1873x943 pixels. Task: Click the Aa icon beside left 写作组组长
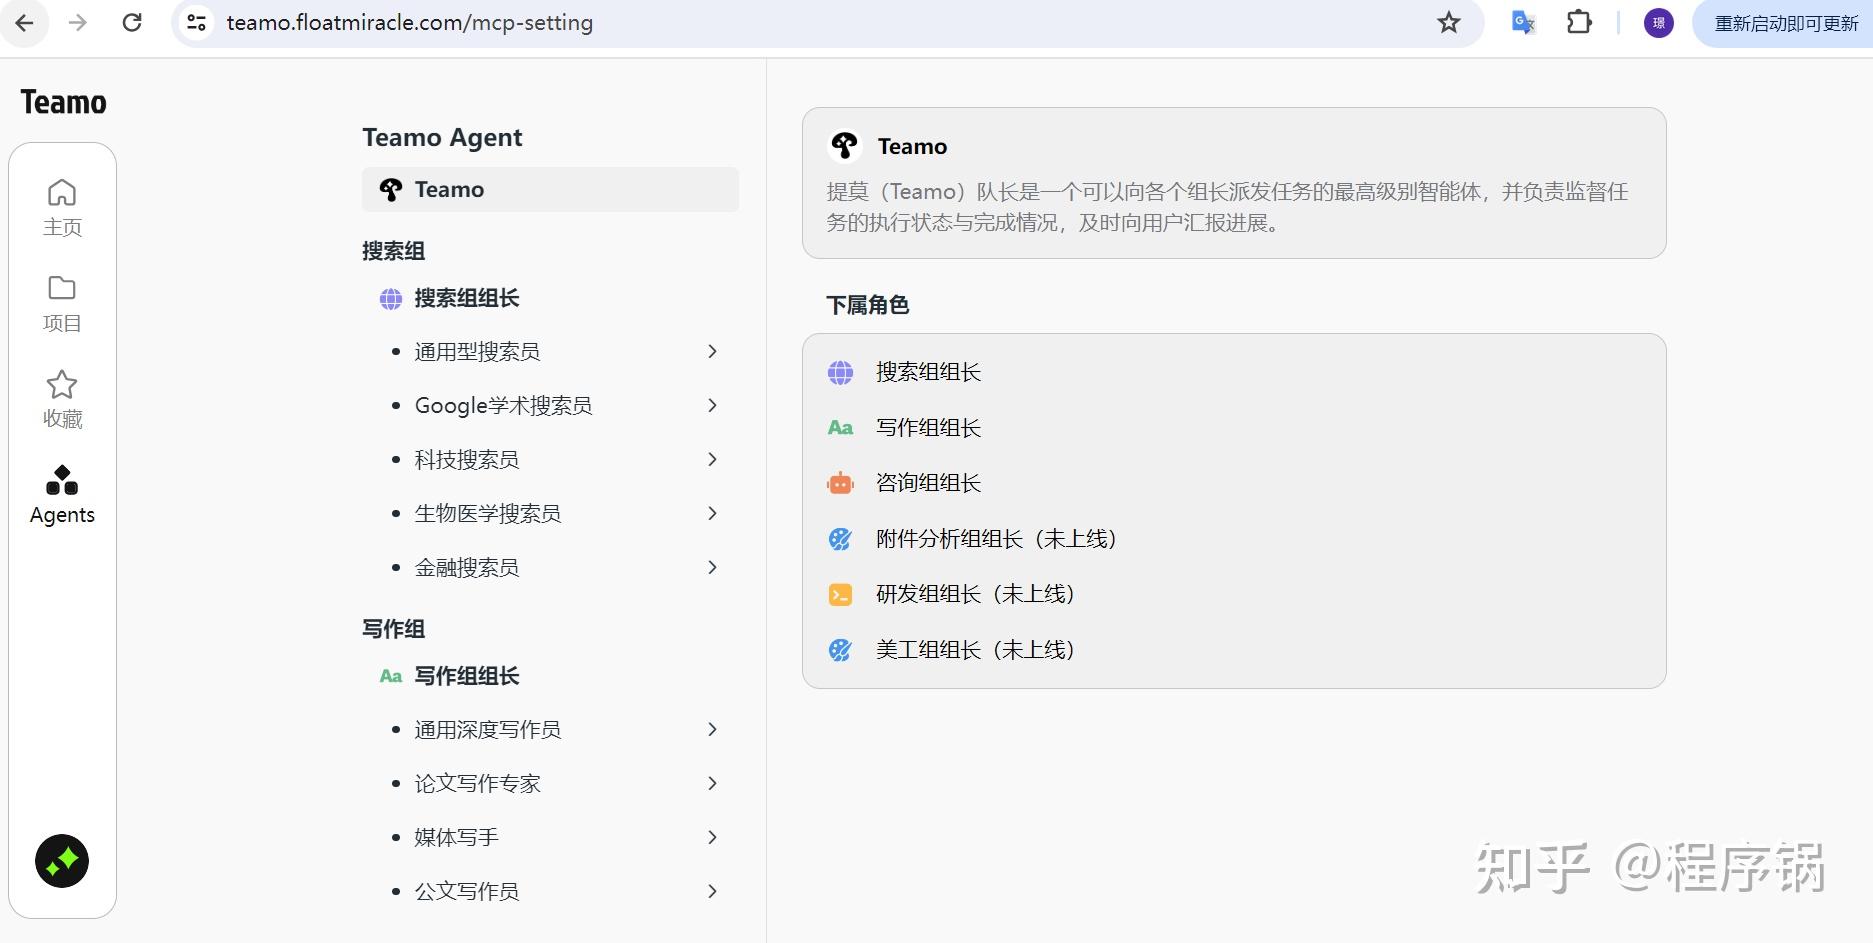[391, 676]
